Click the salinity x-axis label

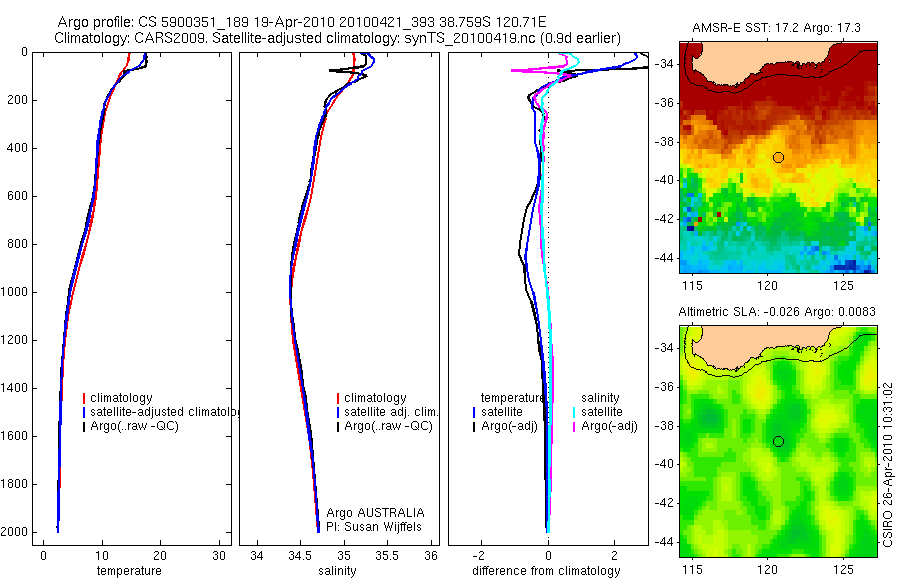pos(338,571)
